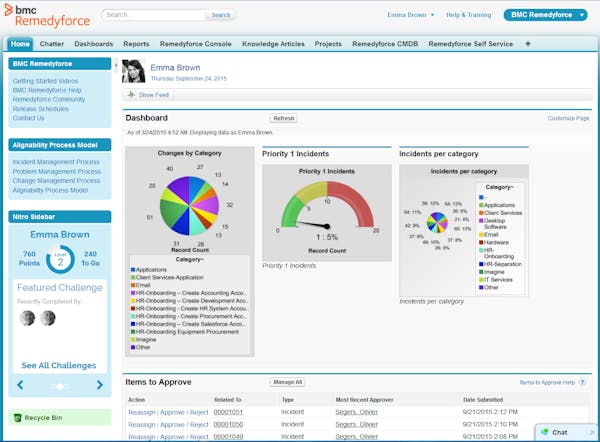Open approver Segers, Olivier for 00001051

[357, 412]
